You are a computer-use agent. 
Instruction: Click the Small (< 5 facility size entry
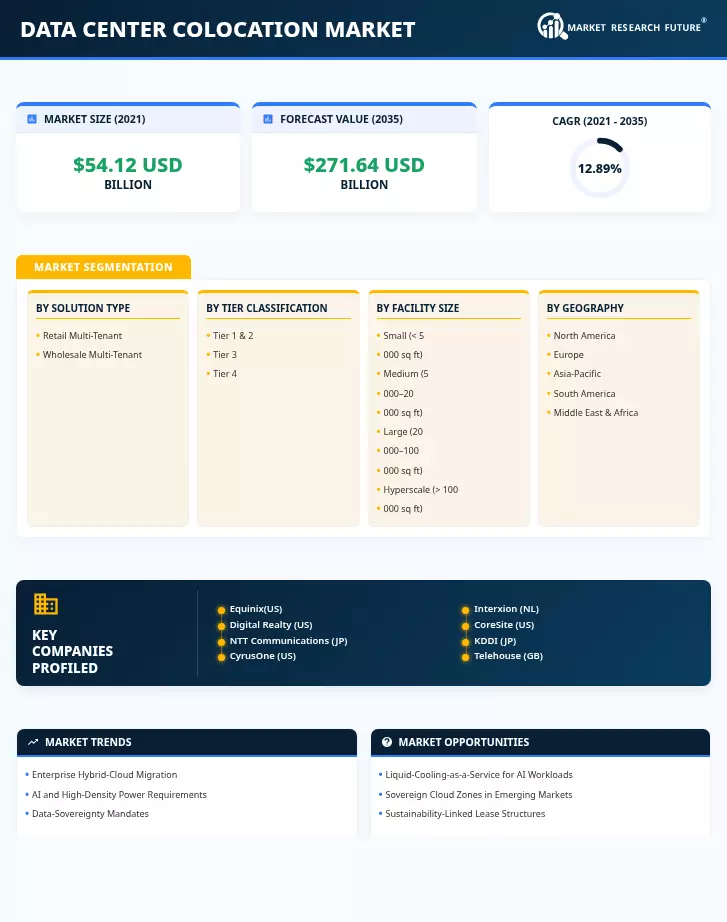pyautogui.click(x=403, y=336)
